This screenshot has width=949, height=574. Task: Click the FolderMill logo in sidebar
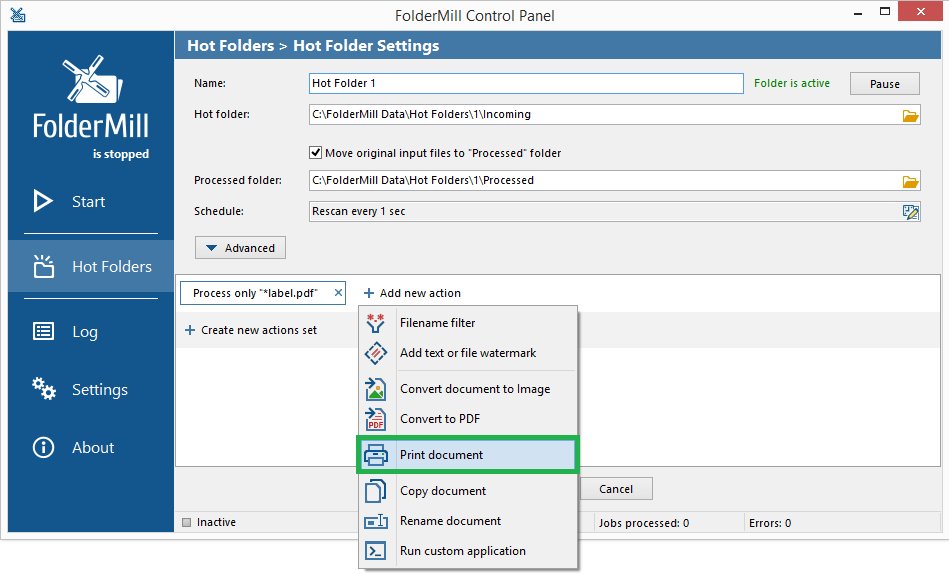[91, 97]
